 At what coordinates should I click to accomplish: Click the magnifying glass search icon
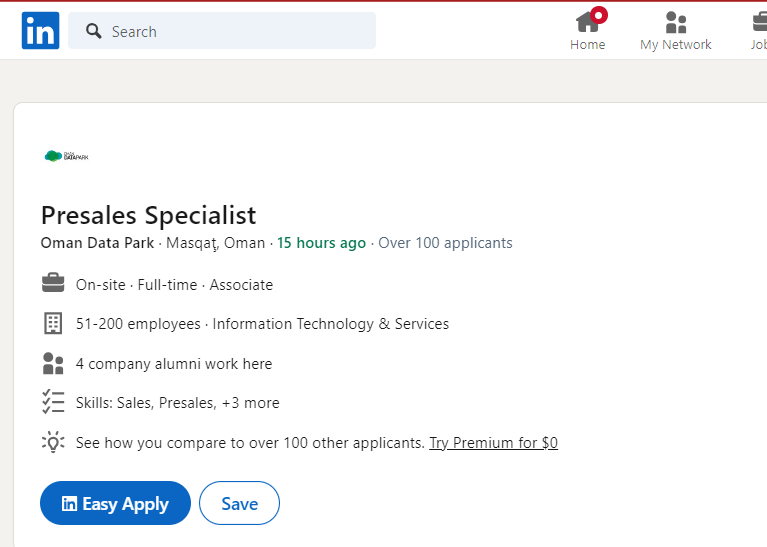pos(93,31)
